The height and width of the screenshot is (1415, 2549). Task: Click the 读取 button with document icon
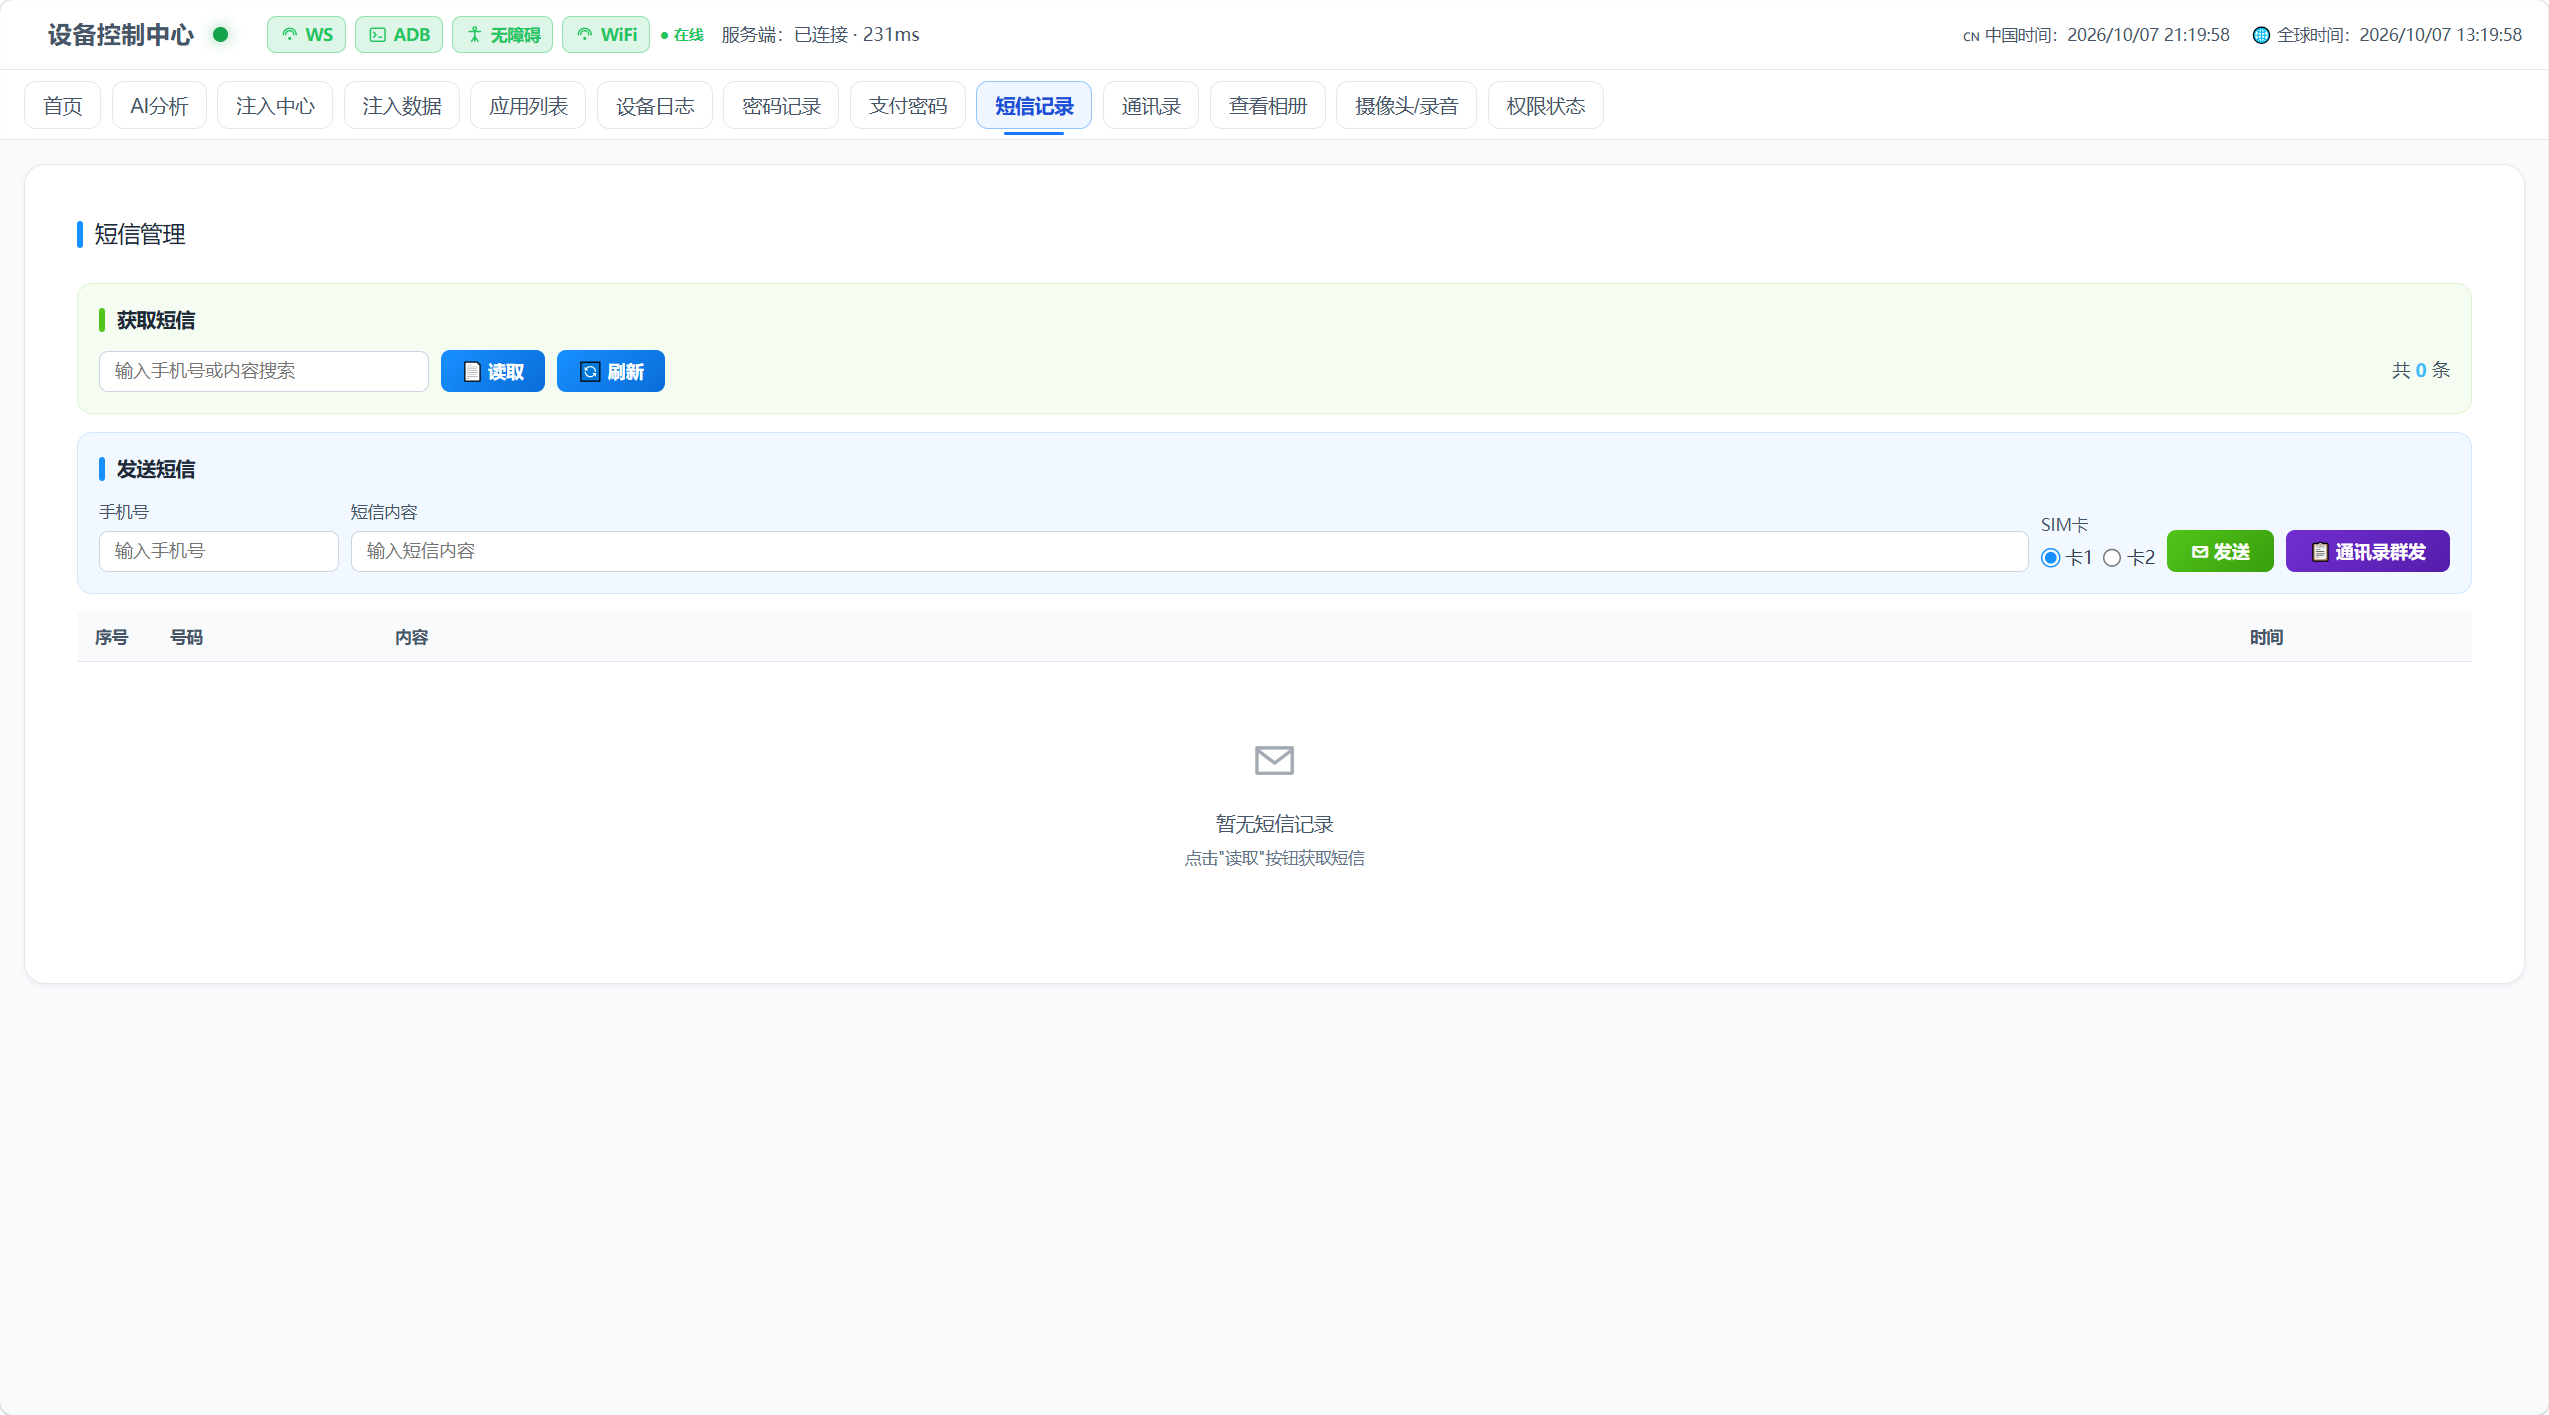[x=493, y=371]
